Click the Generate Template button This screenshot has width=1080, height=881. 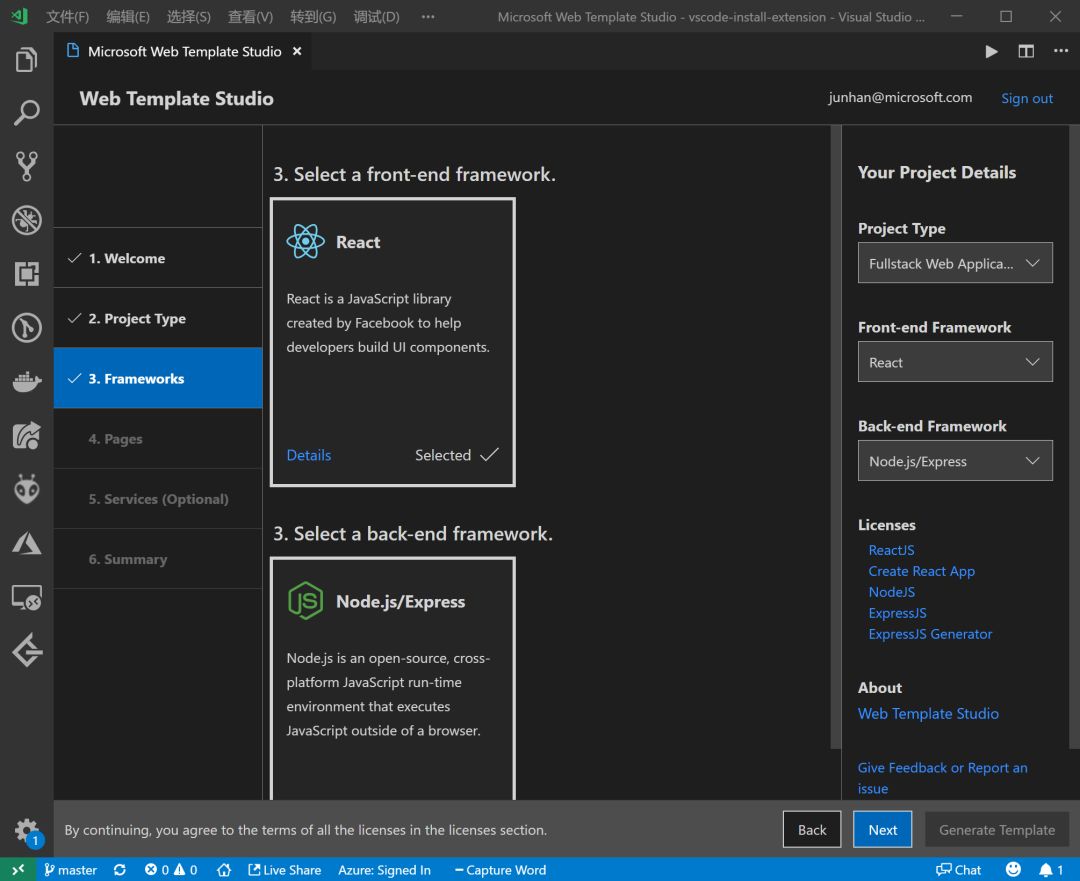tap(997, 829)
